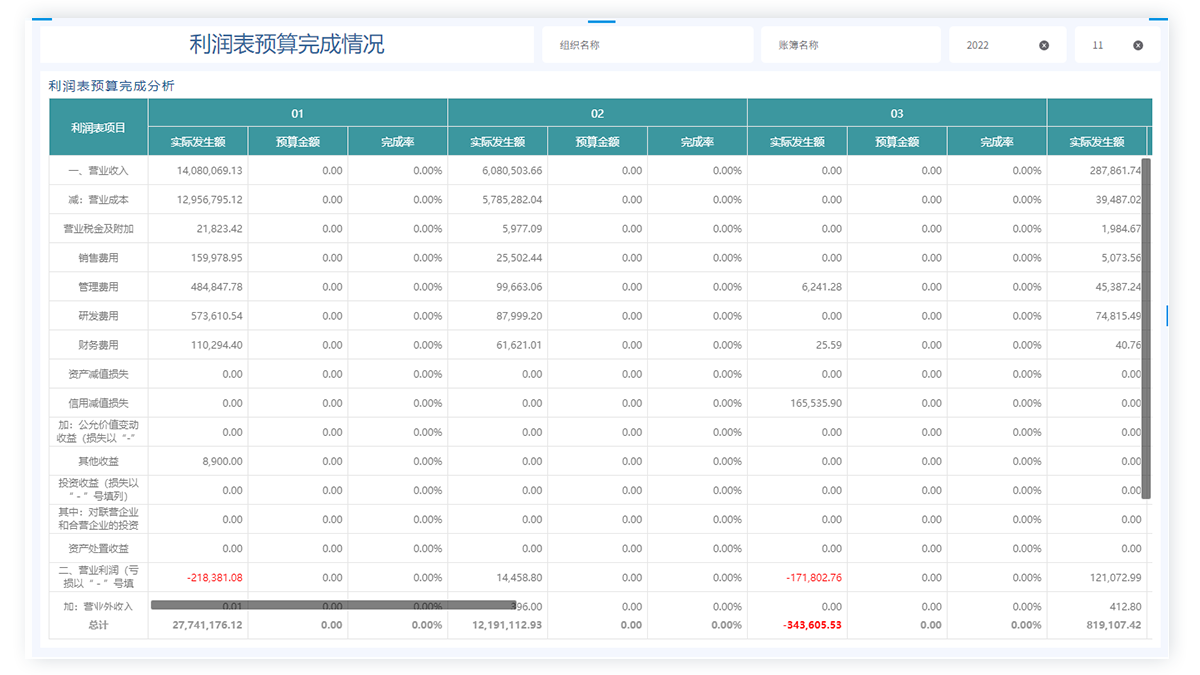The image size is (1200, 675).
Task: Sort by the 利润表项目 column header
Action: tap(99, 127)
